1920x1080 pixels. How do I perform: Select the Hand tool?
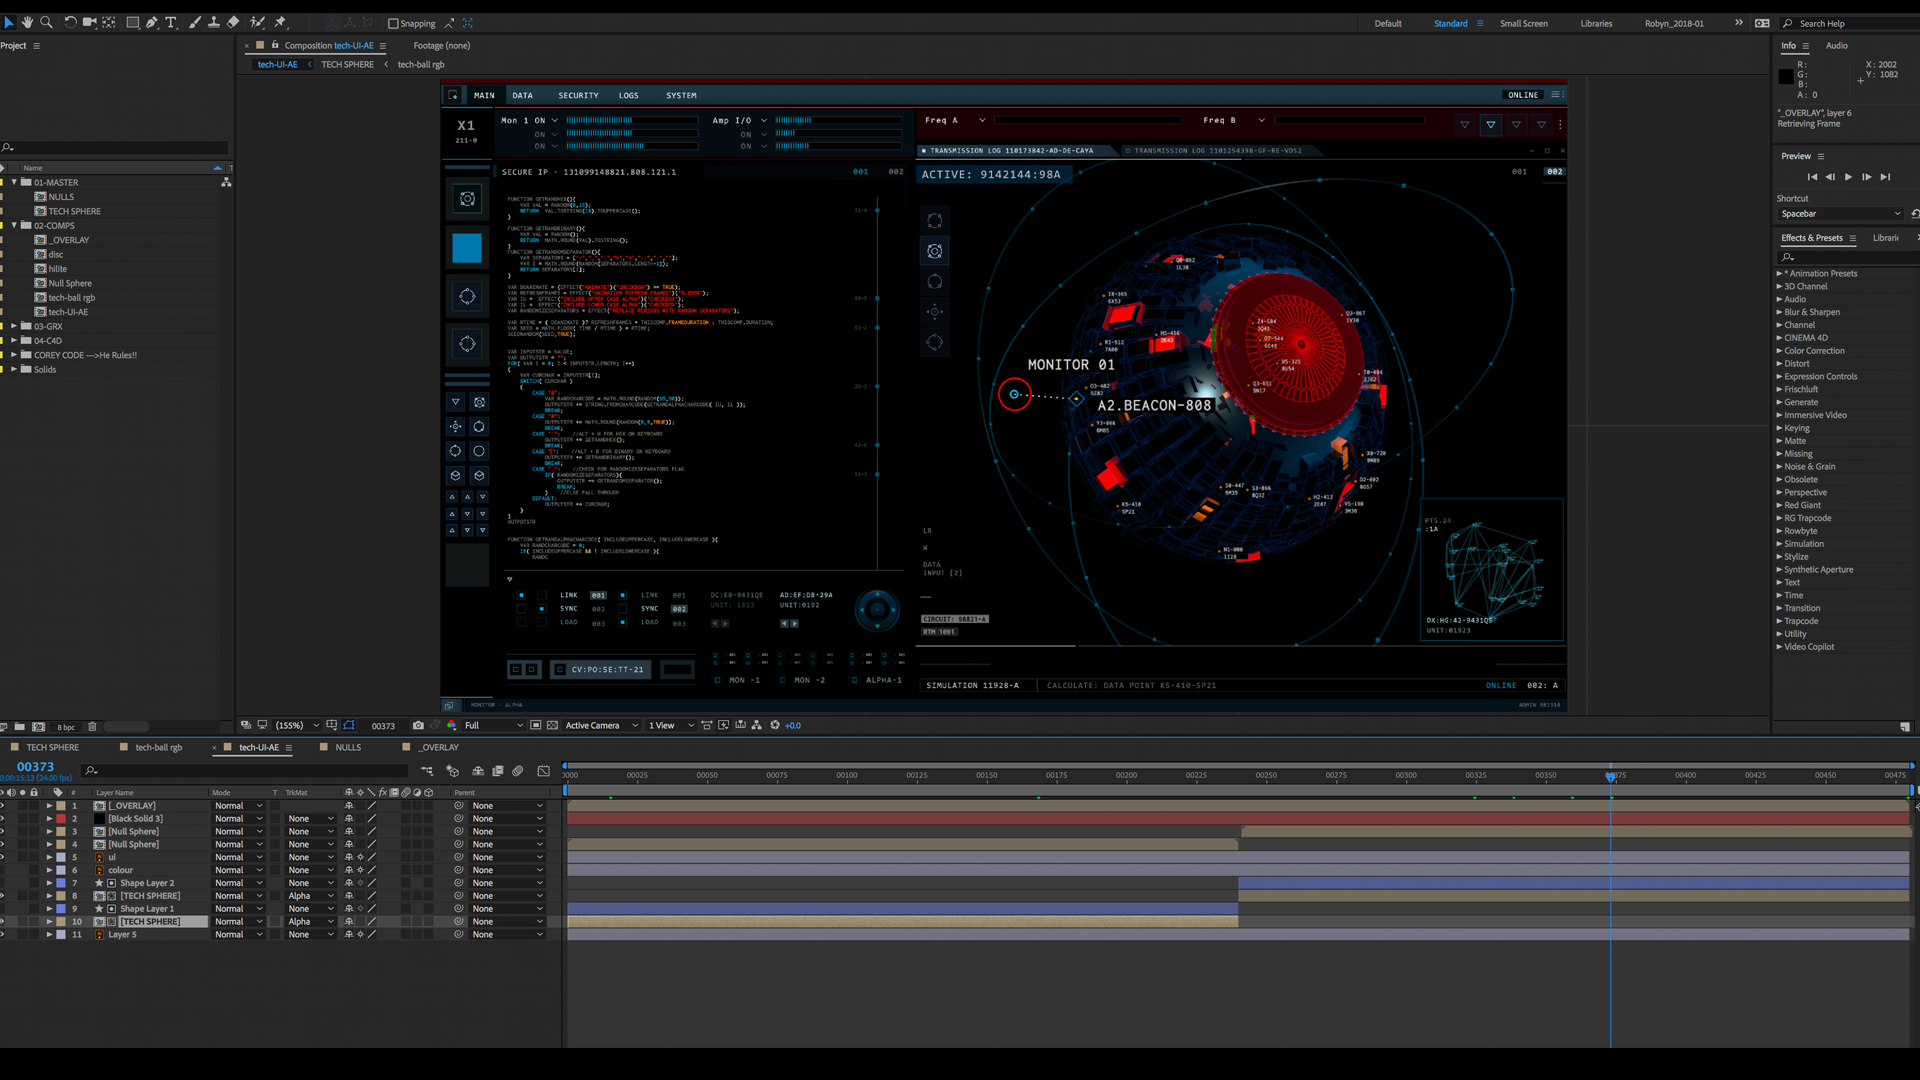tap(27, 22)
